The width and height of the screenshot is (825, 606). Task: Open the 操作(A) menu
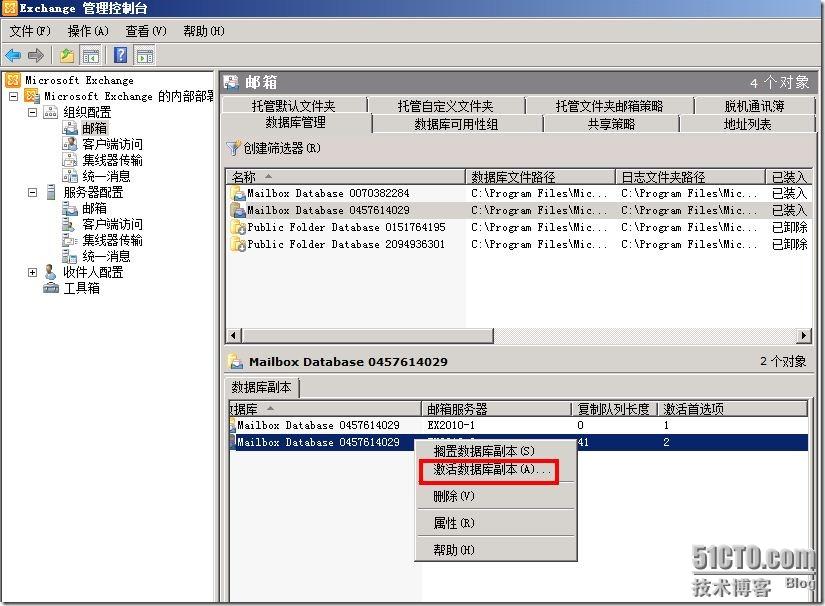(88, 31)
